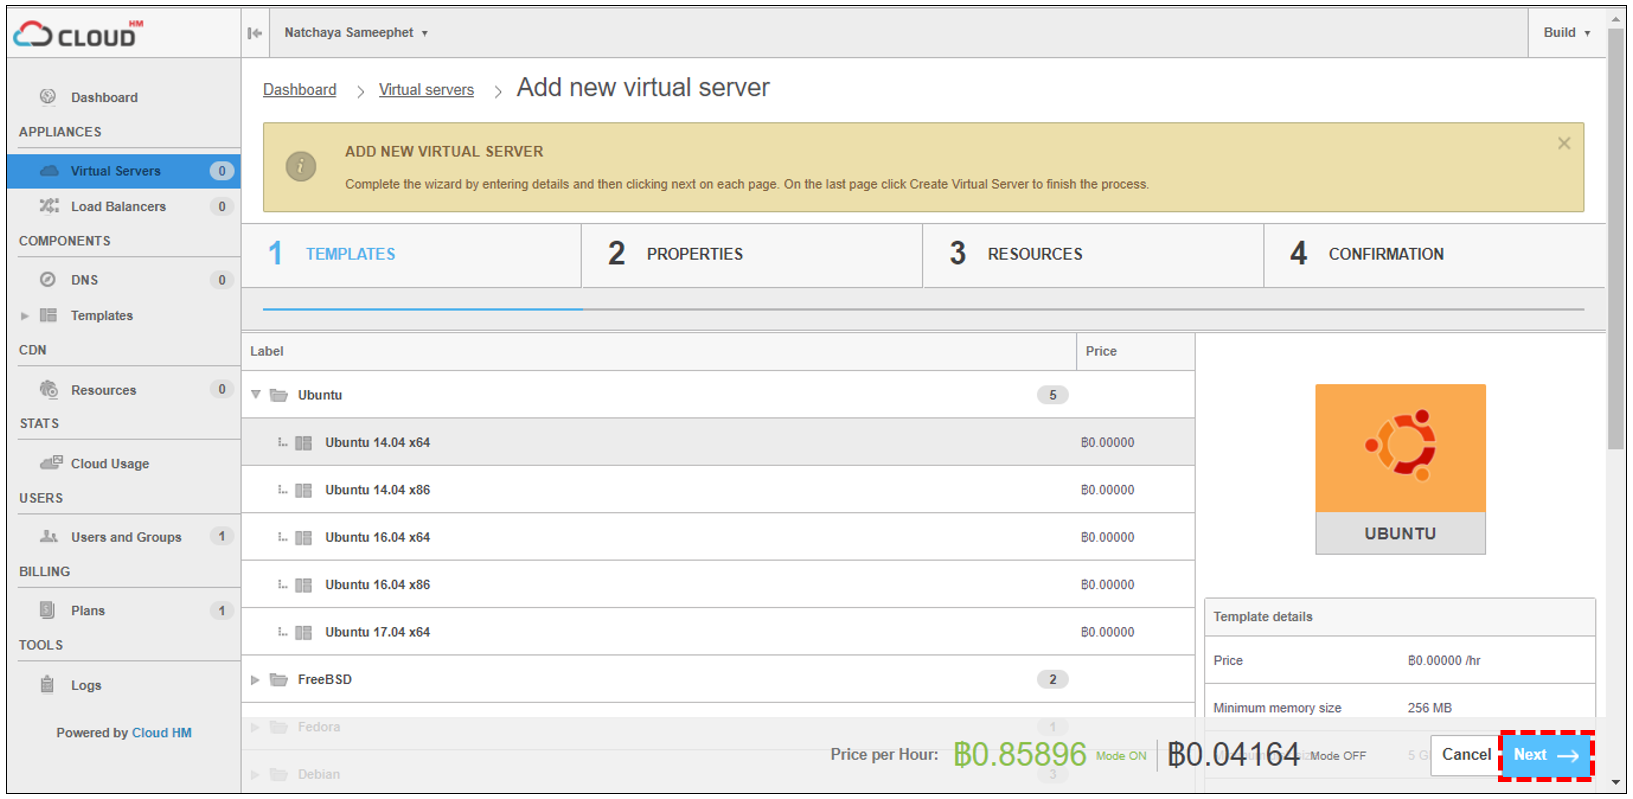The image size is (1633, 799).
Task: Click the Cloud Usage icon
Action: pos(51,463)
